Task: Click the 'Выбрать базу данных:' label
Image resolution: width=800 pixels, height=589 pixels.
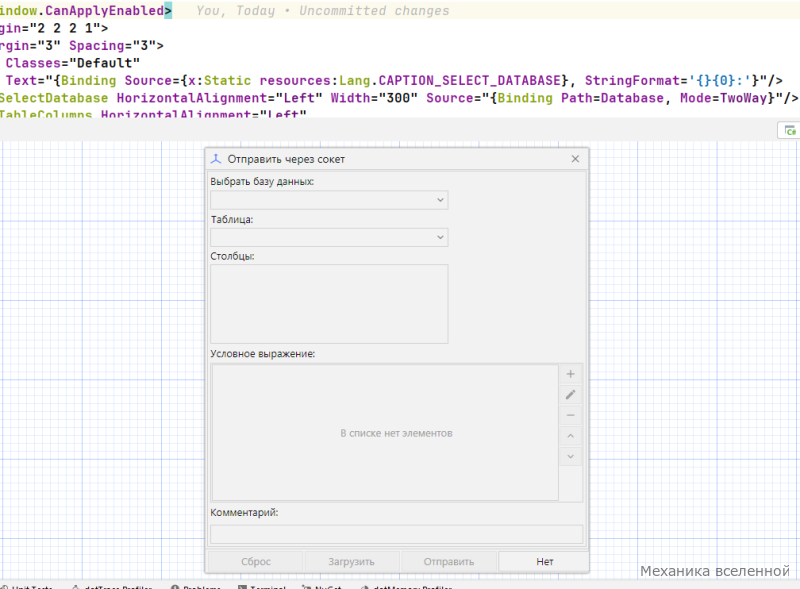Action: [262, 182]
